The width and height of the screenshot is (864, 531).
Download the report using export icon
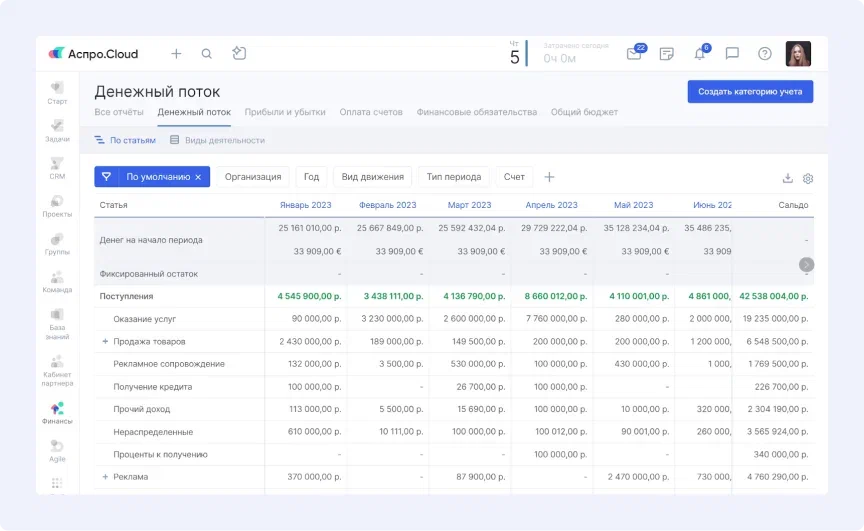787,178
